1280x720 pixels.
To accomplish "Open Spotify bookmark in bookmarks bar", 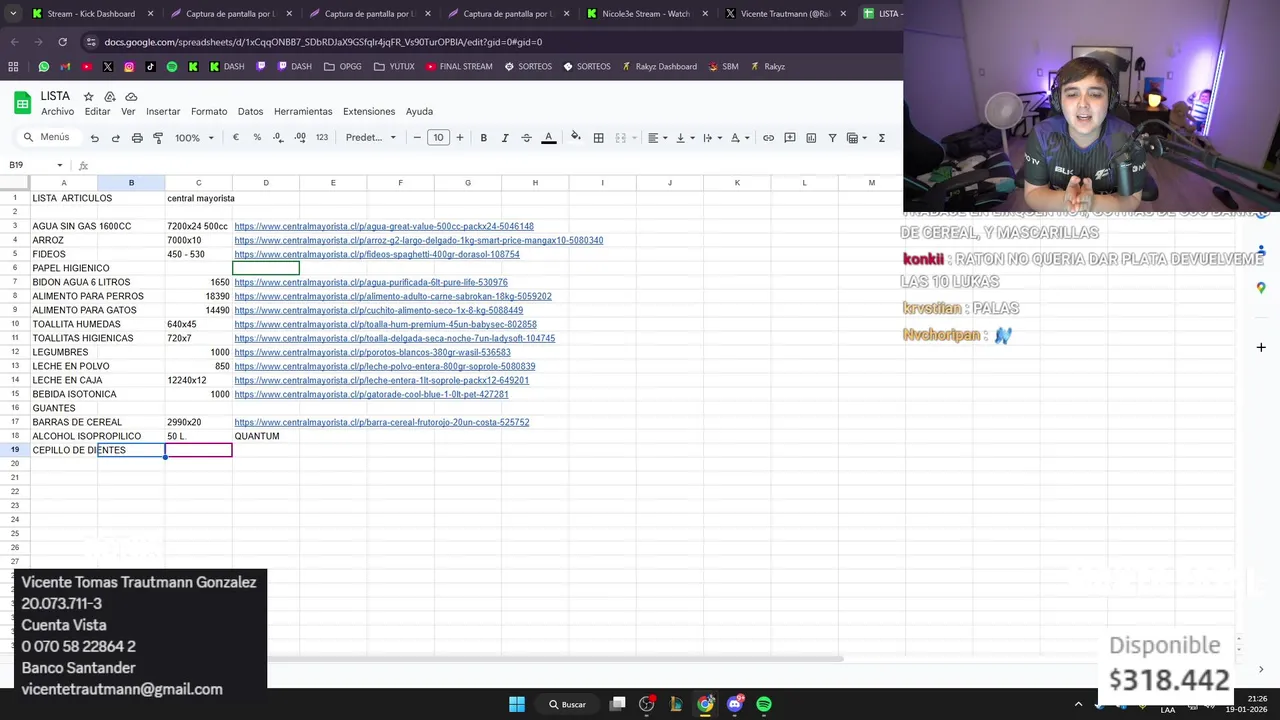I will (172, 67).
